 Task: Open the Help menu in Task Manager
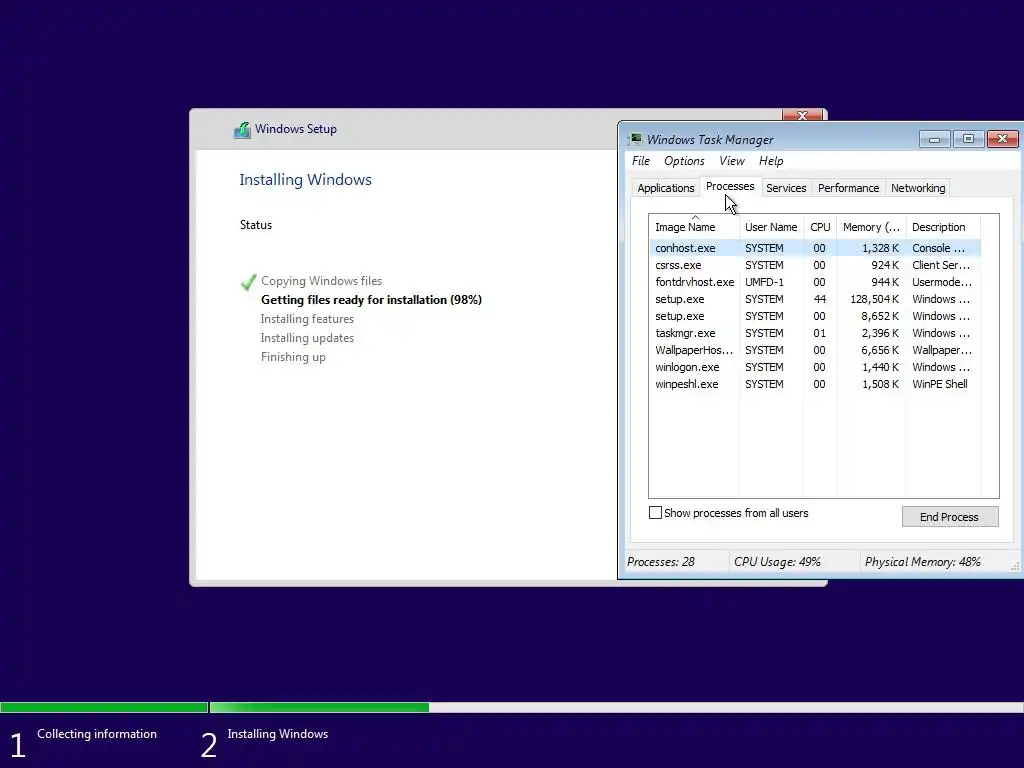point(771,161)
